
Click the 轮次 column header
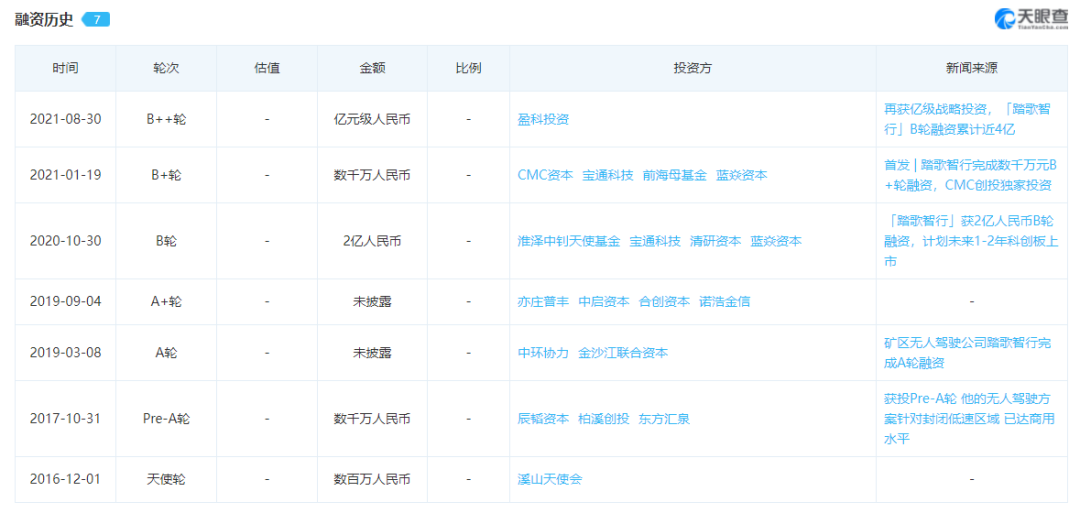click(166, 68)
